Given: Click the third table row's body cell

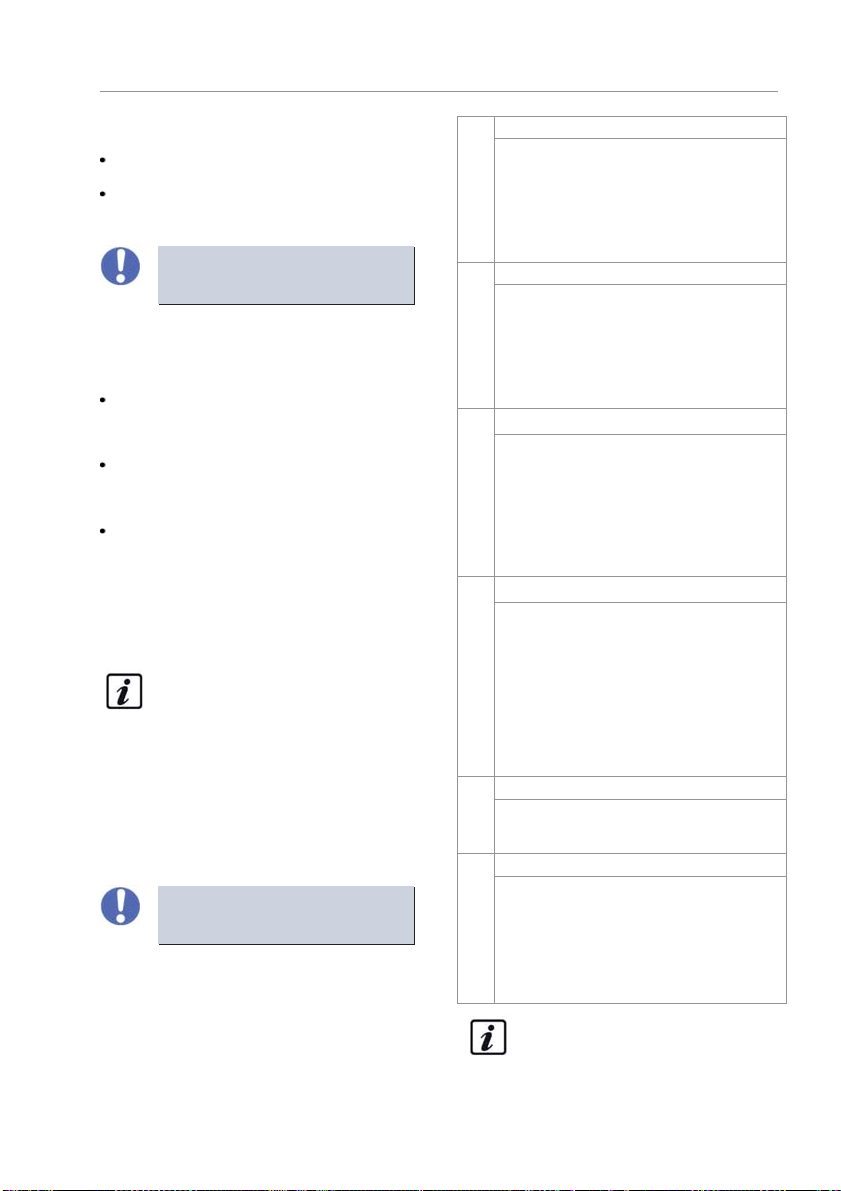Looking at the screenshot, I should point(640,505).
